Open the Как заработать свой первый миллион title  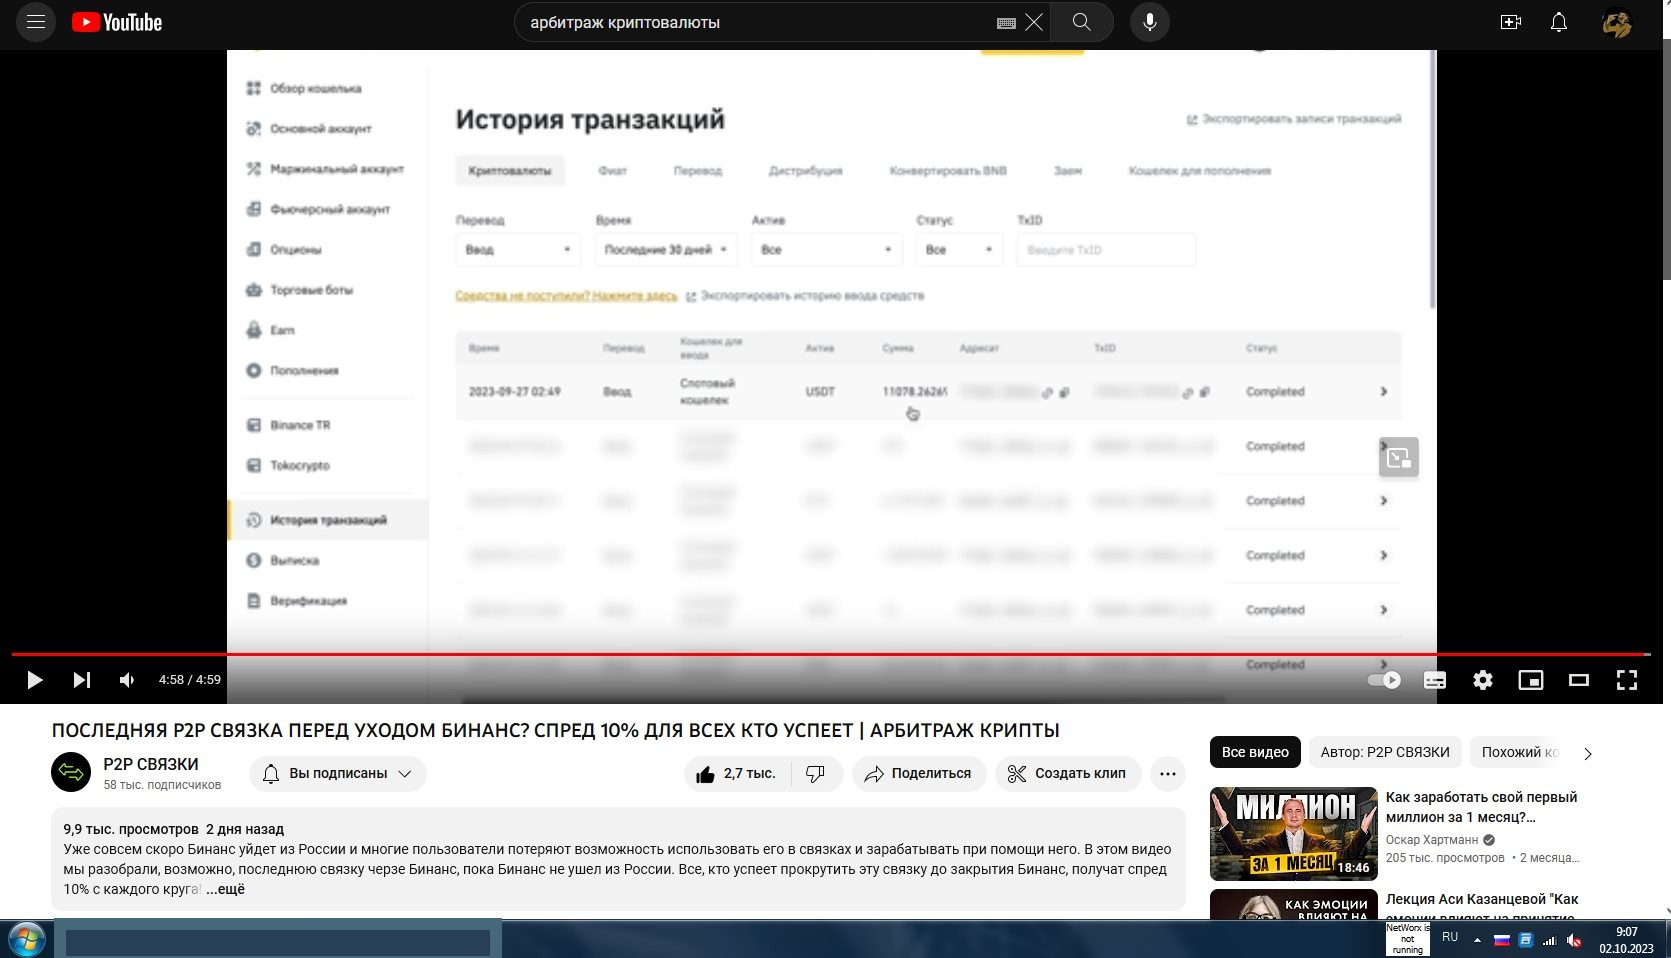(1481, 807)
